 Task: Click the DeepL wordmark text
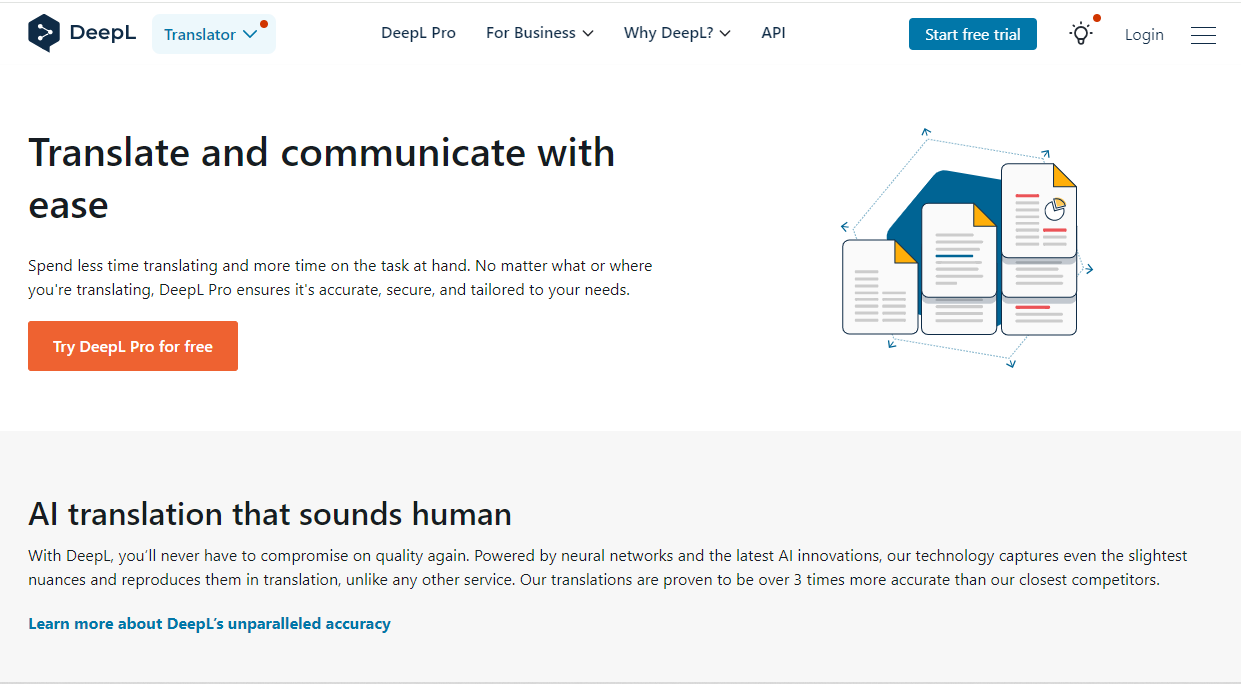103,33
